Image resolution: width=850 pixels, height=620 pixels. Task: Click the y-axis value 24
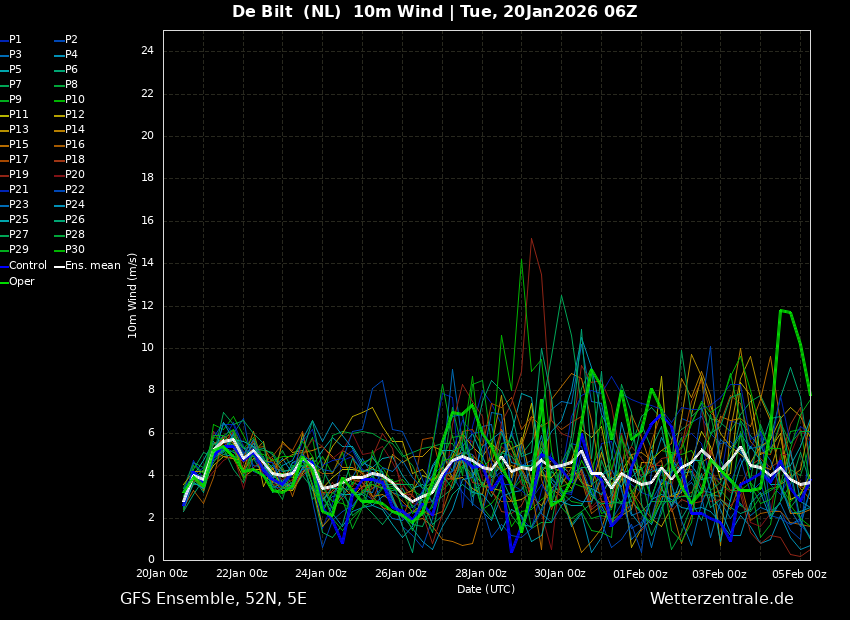tap(147, 51)
